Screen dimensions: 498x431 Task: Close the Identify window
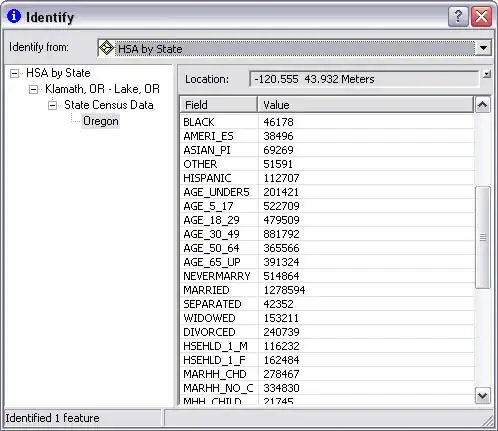[481, 16]
